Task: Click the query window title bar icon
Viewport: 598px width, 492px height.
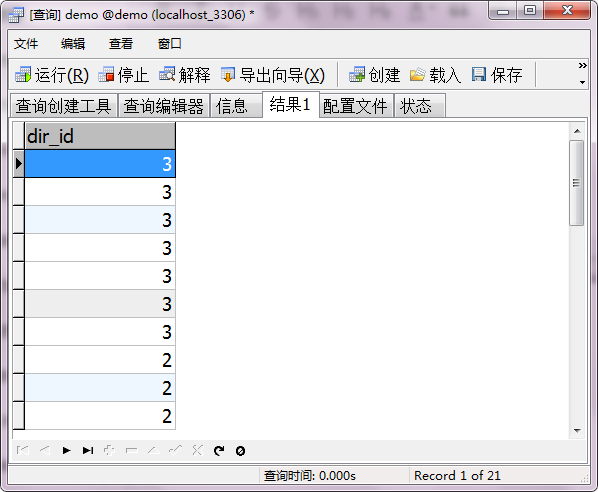Action: click(16, 14)
